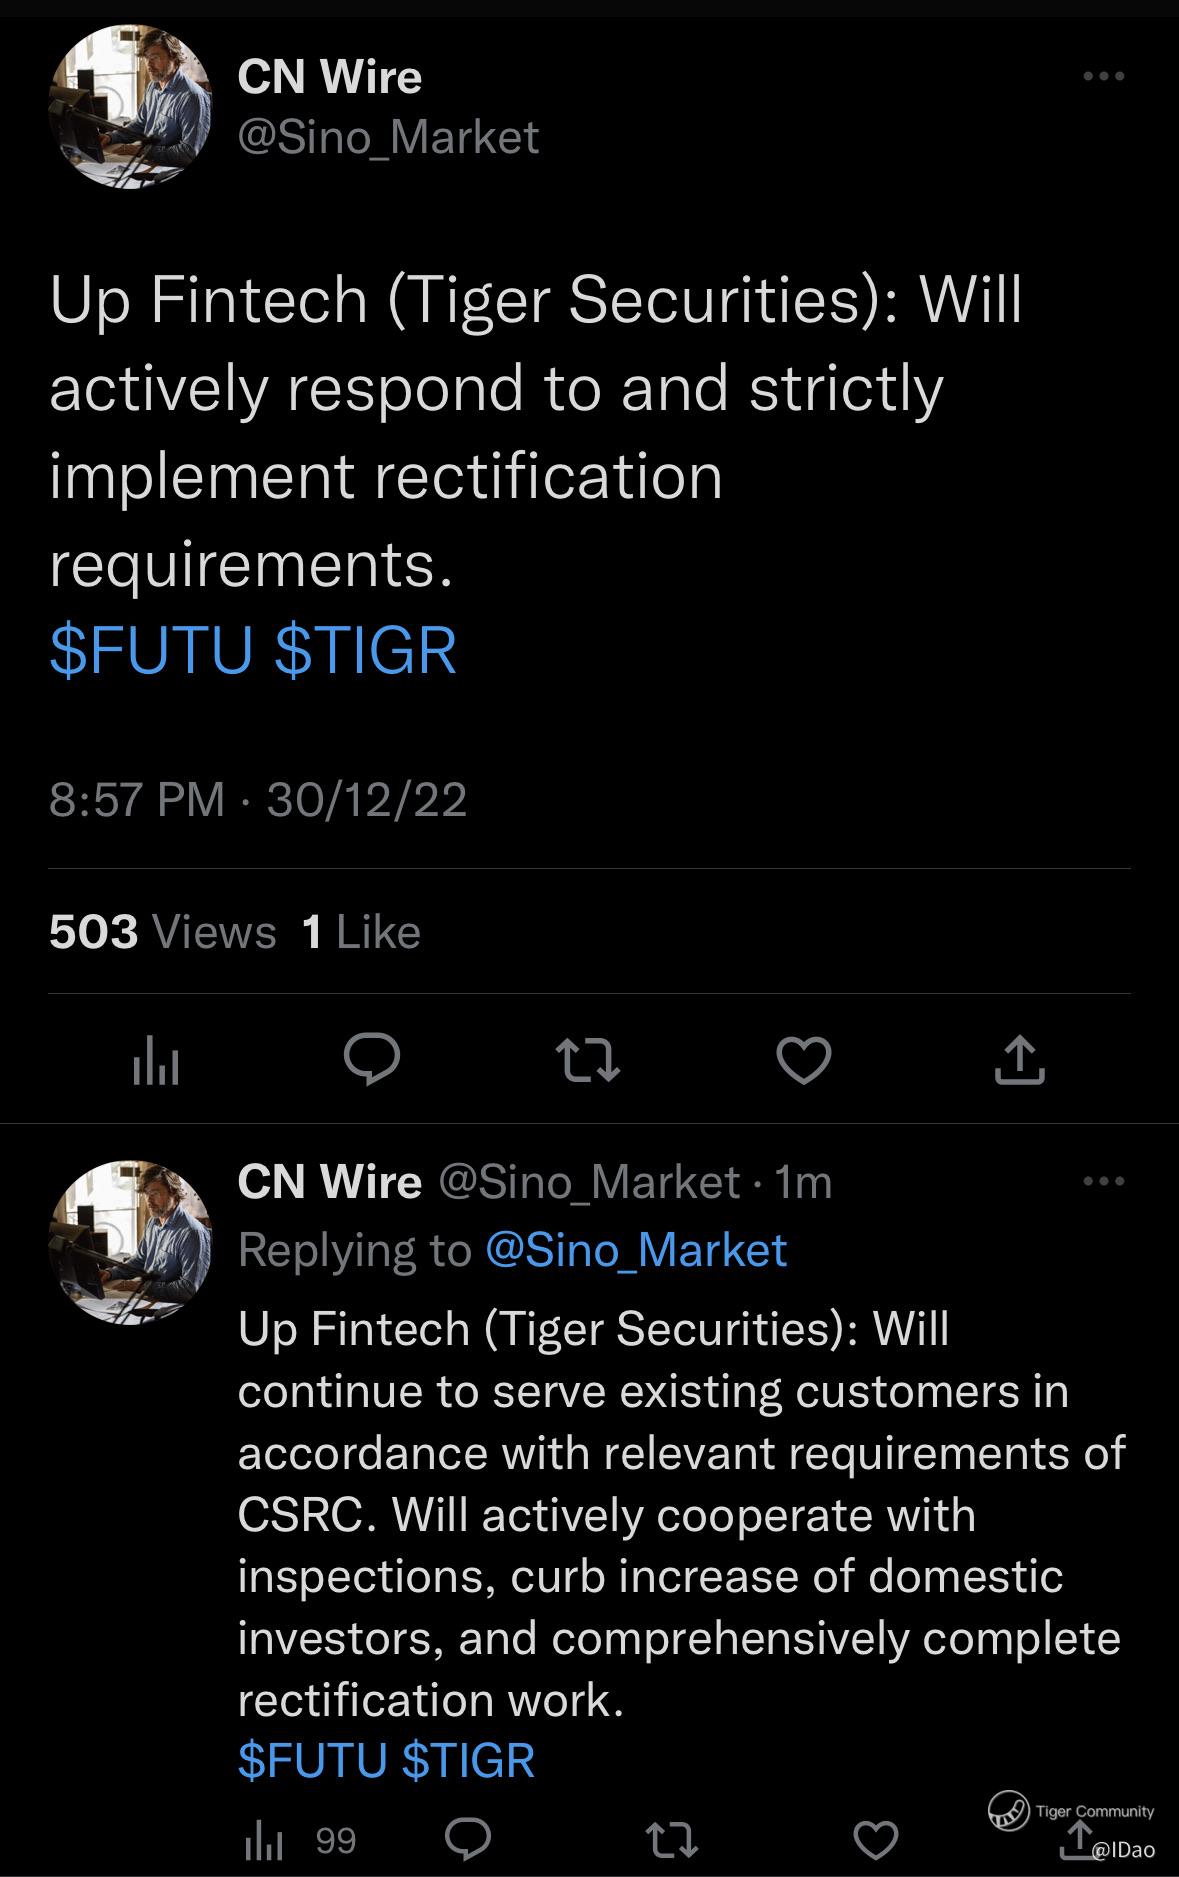Like the reply tweet with the heart icon

tap(876, 1840)
